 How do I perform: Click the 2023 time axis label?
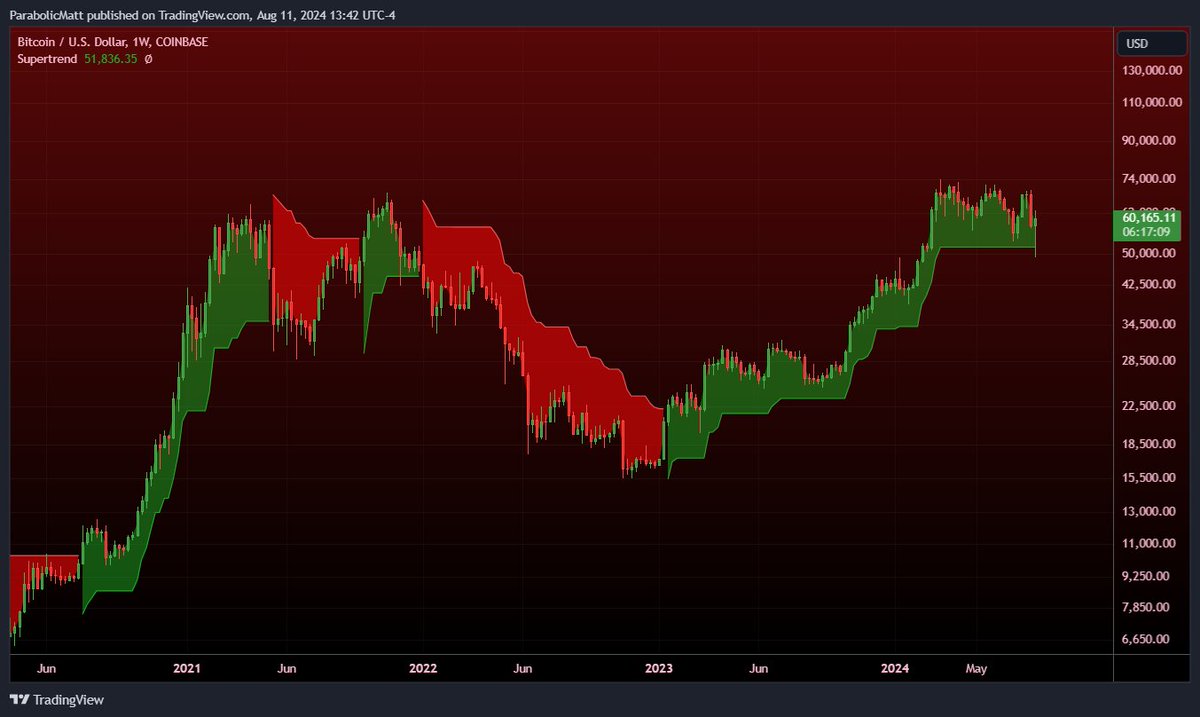pyautogui.click(x=659, y=668)
